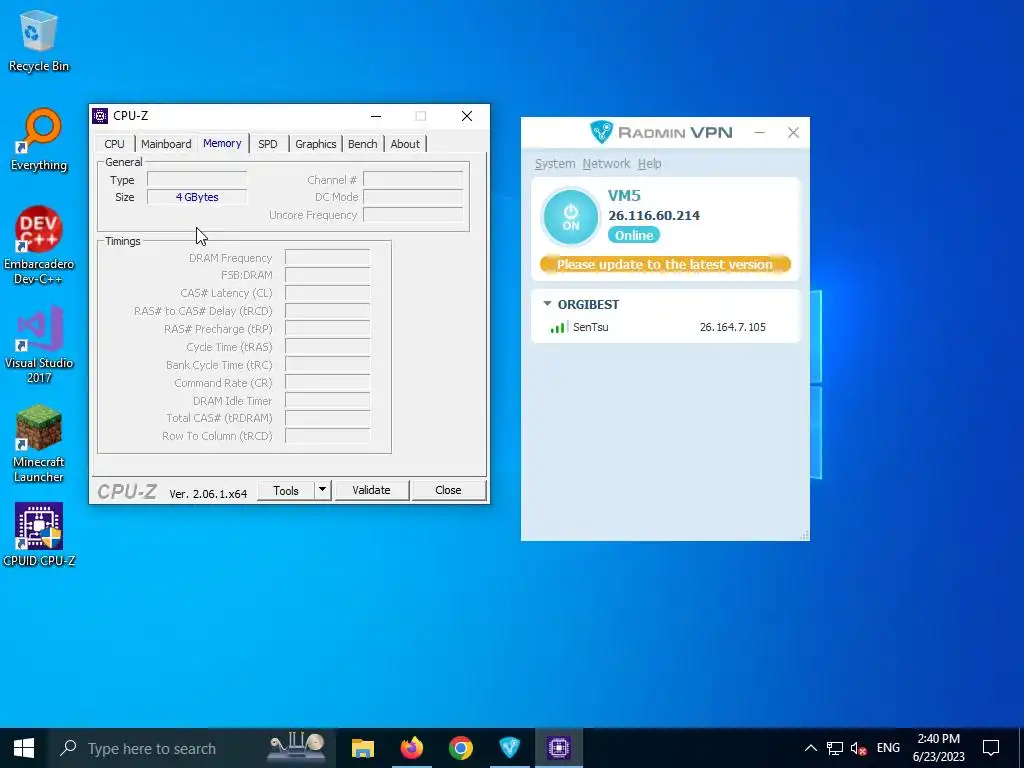Screen dimensions: 1024x768
Task: Click the CAS# Latency (CL) value field
Action: click(x=327, y=293)
